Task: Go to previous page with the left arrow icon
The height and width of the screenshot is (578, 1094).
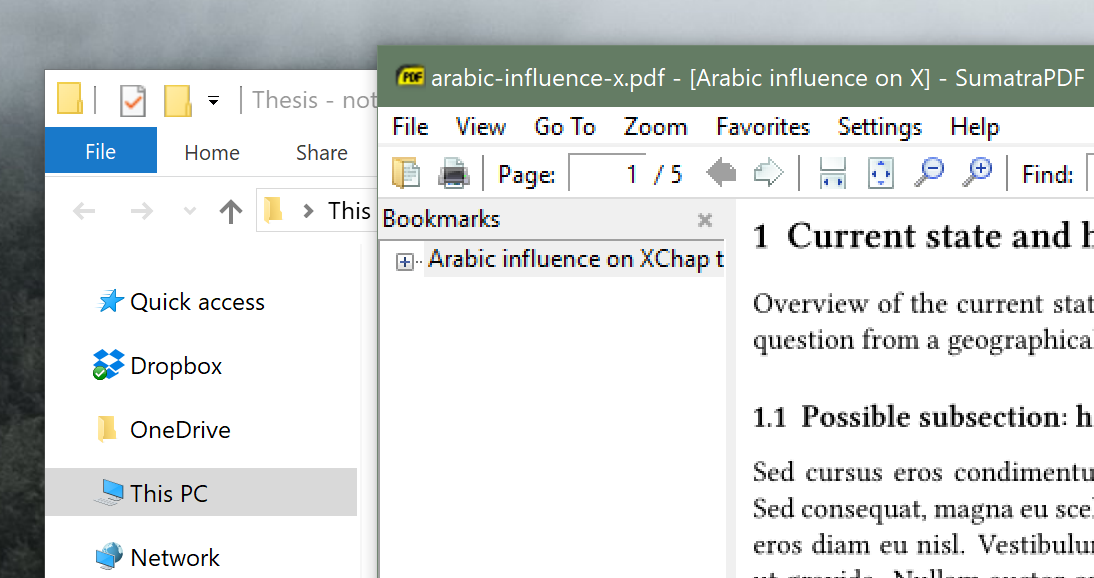Action: [719, 172]
